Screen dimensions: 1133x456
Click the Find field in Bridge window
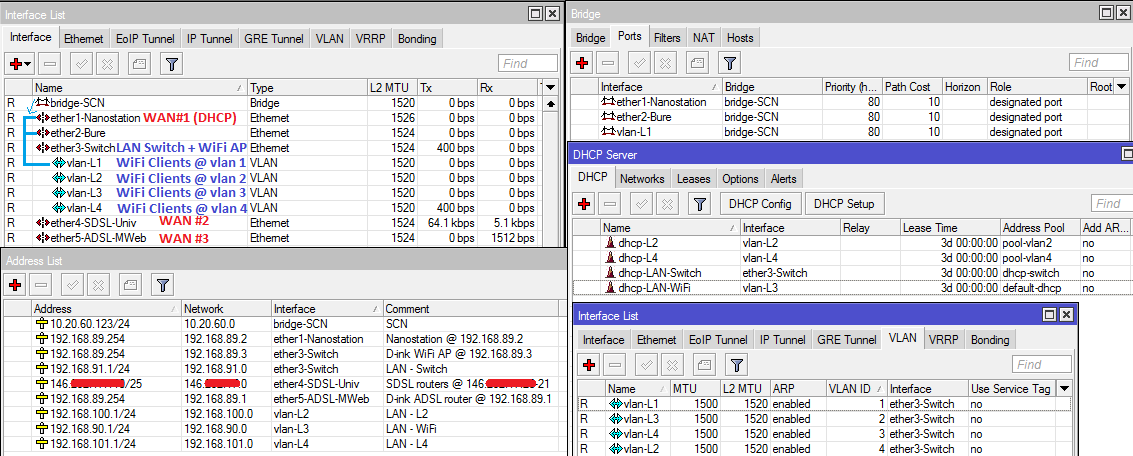coord(1098,63)
